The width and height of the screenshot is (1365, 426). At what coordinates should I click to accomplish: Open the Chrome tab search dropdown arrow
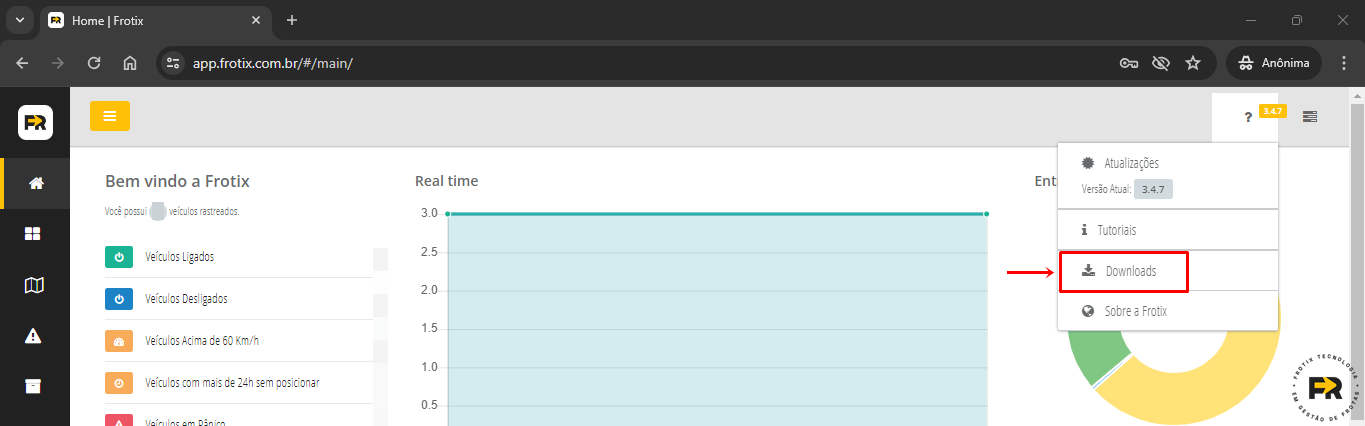[19, 20]
